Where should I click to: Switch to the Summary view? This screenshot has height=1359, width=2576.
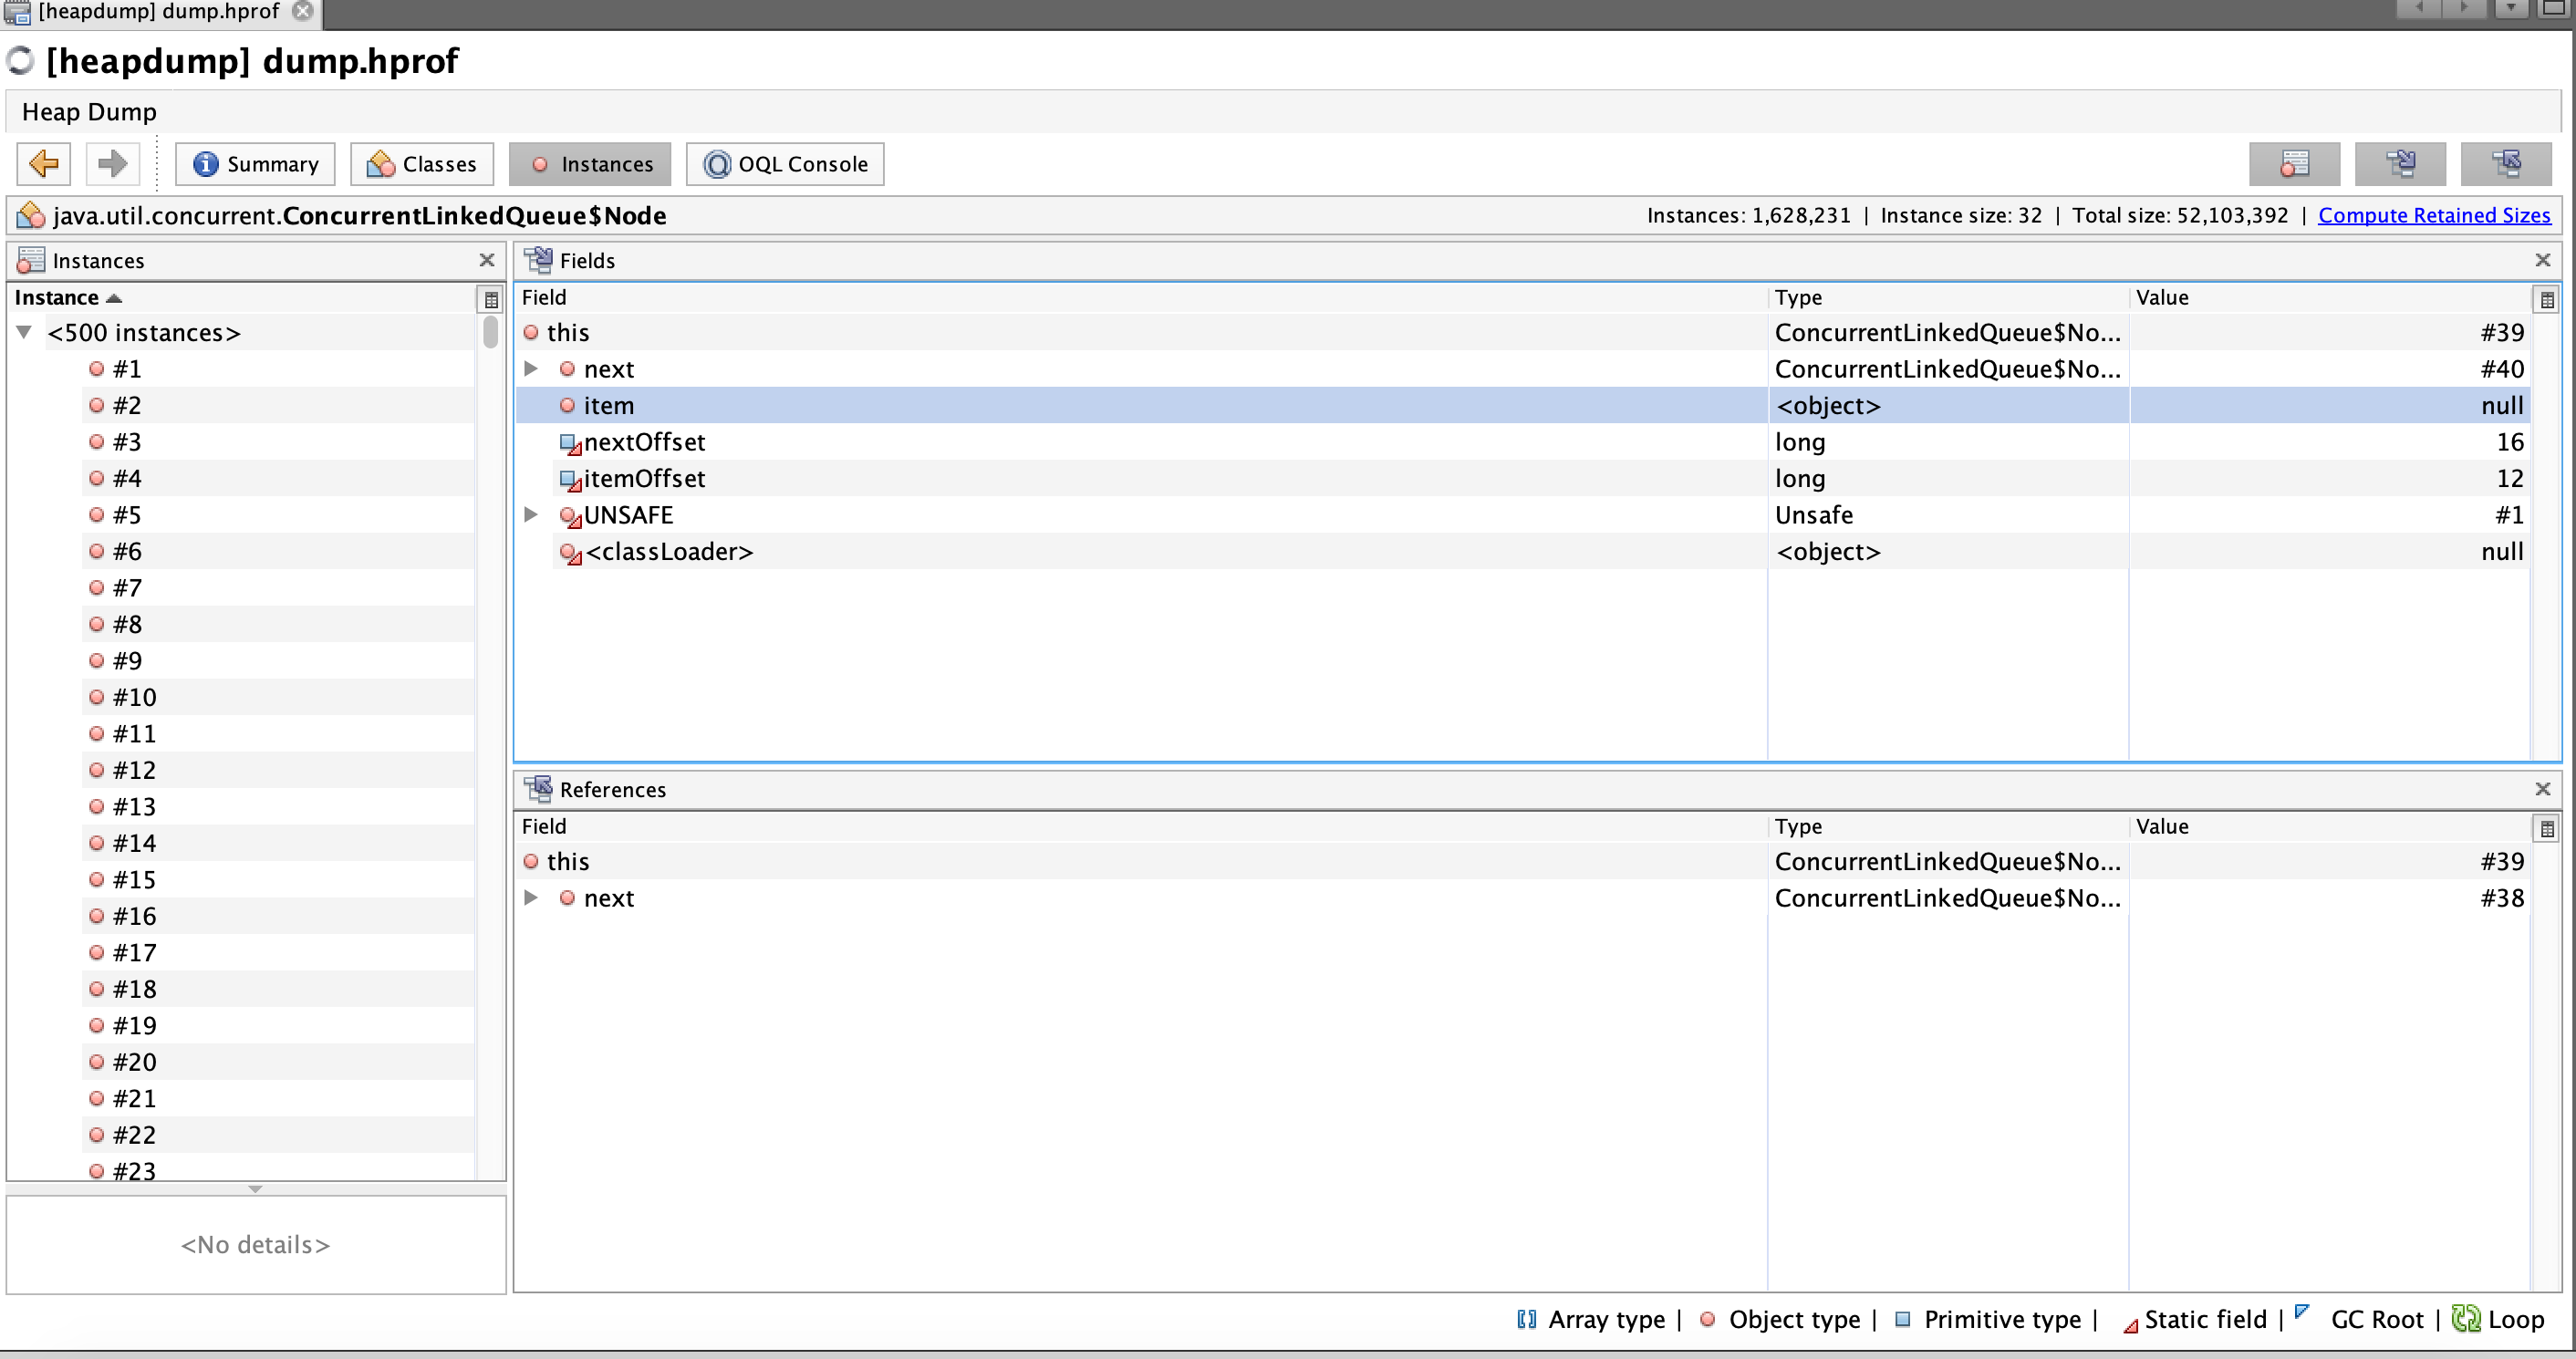point(255,164)
